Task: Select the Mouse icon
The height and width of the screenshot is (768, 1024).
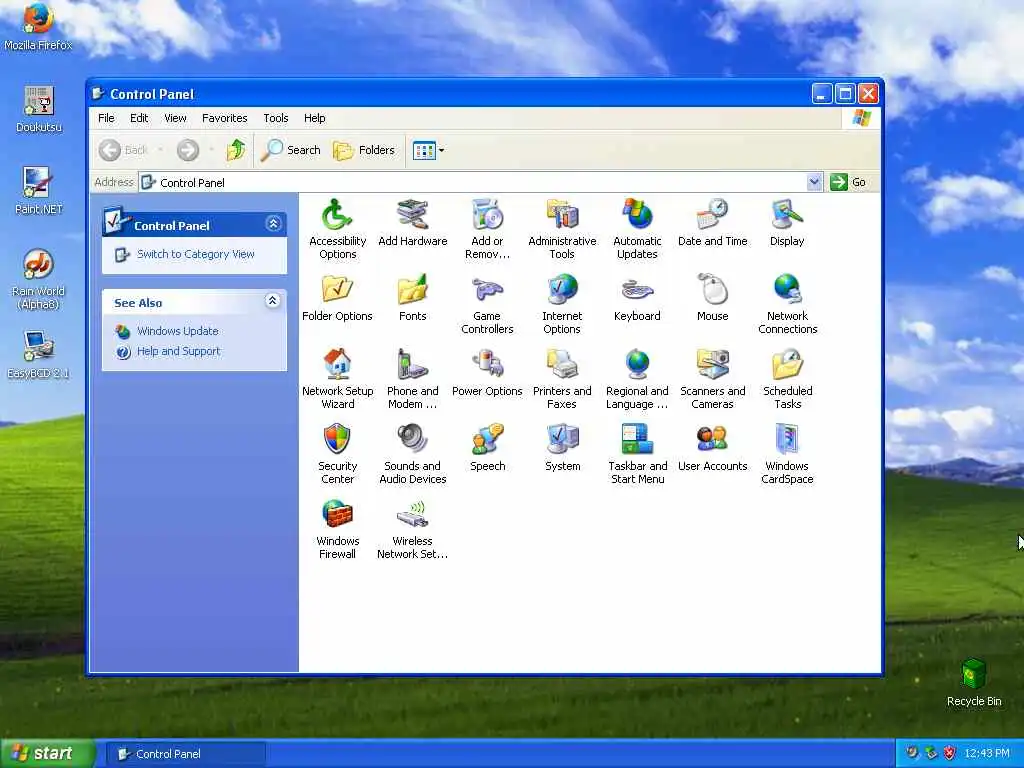Action: pos(712,298)
